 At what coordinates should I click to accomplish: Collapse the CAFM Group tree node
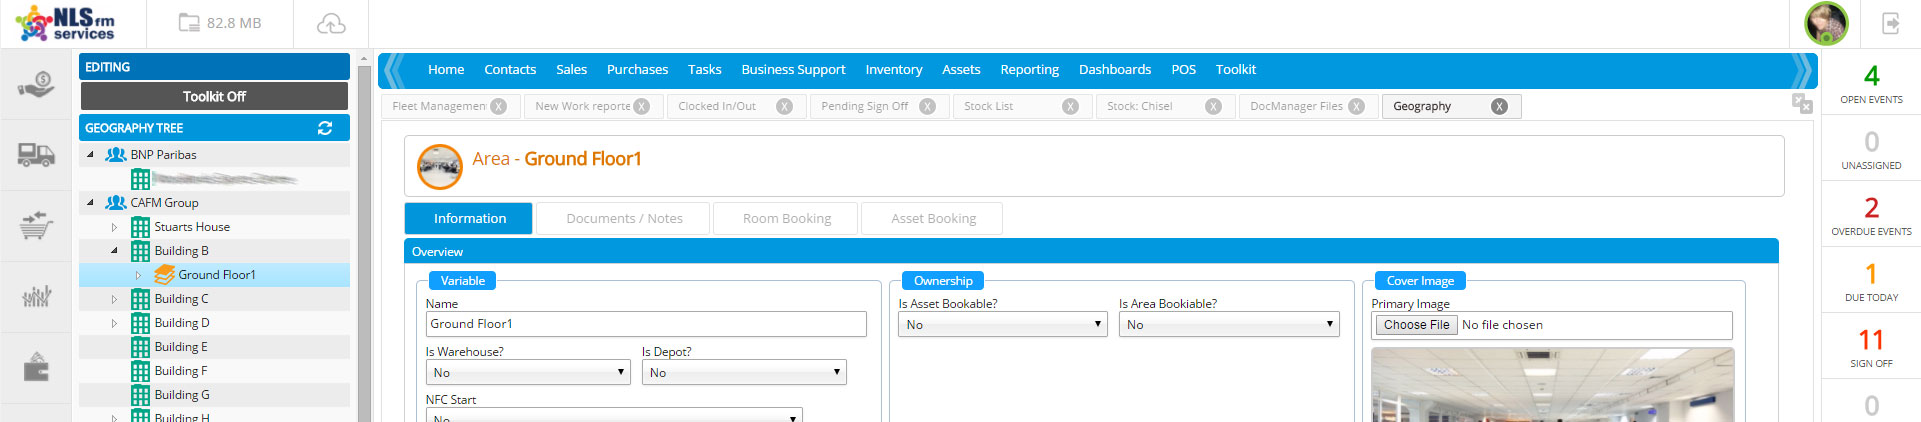pyautogui.click(x=90, y=203)
